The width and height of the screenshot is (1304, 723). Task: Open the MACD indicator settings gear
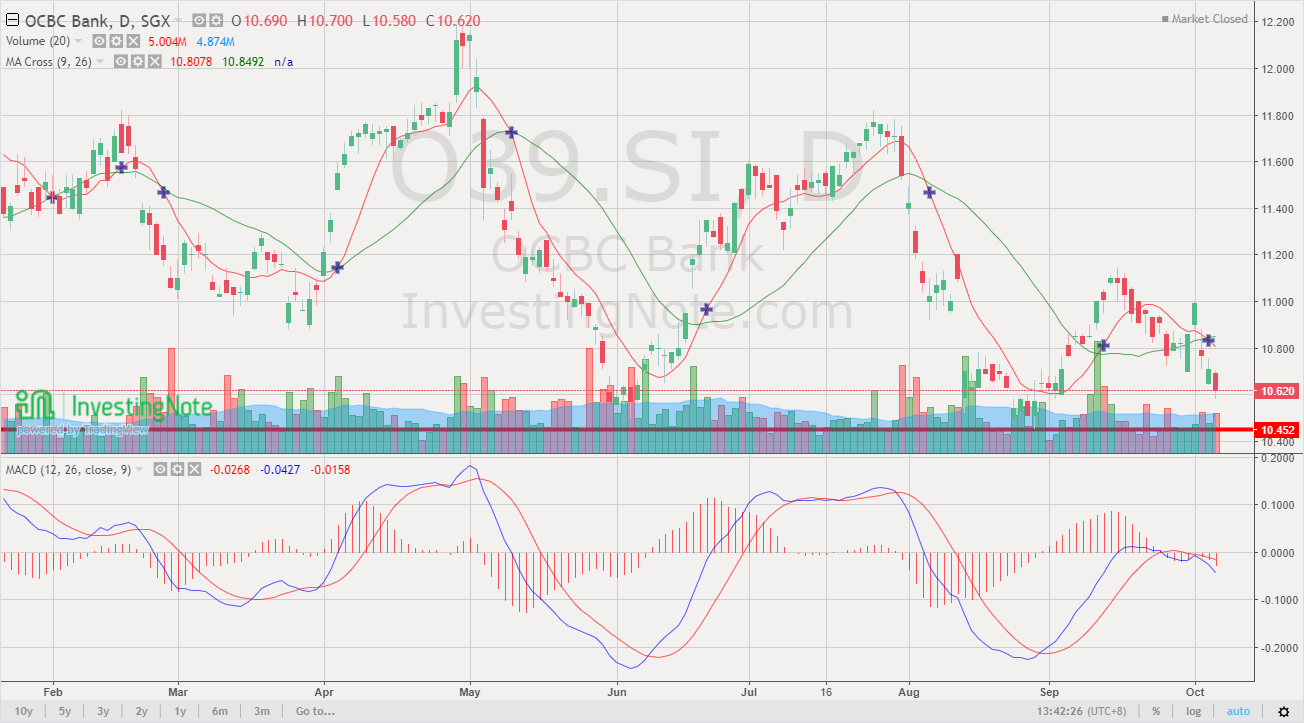tap(177, 469)
